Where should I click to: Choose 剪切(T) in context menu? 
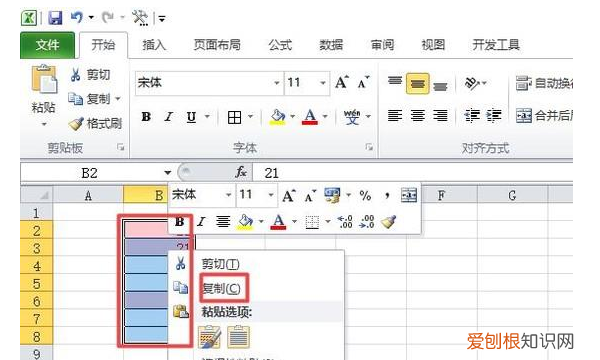click(220, 264)
